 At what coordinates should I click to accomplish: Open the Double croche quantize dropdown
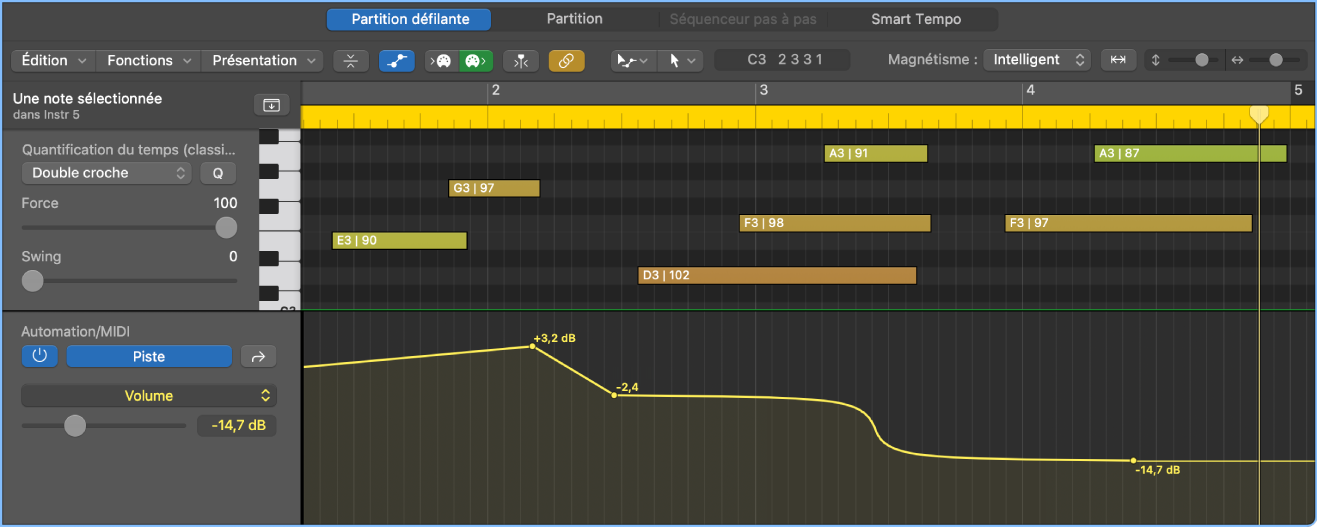click(106, 173)
